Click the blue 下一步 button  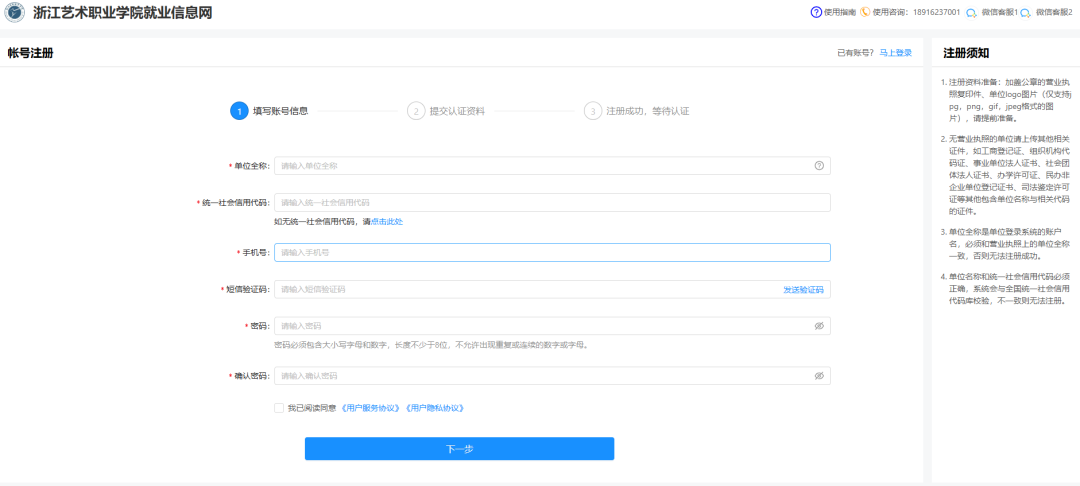pyautogui.click(x=459, y=449)
